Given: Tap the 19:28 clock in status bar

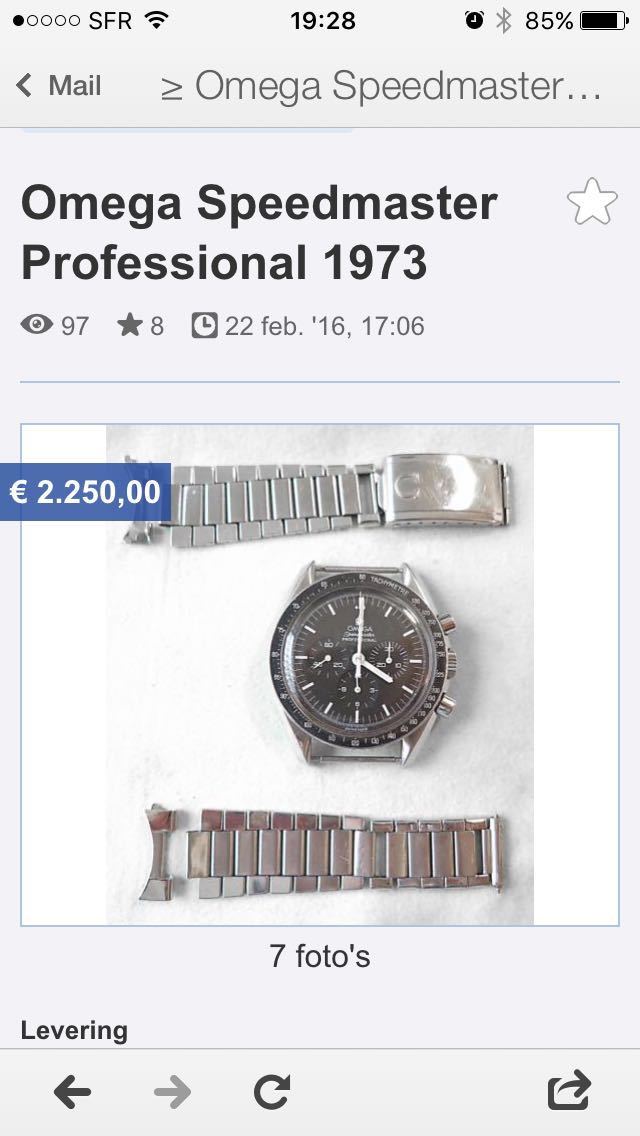Looking at the screenshot, I should tap(323, 20).
